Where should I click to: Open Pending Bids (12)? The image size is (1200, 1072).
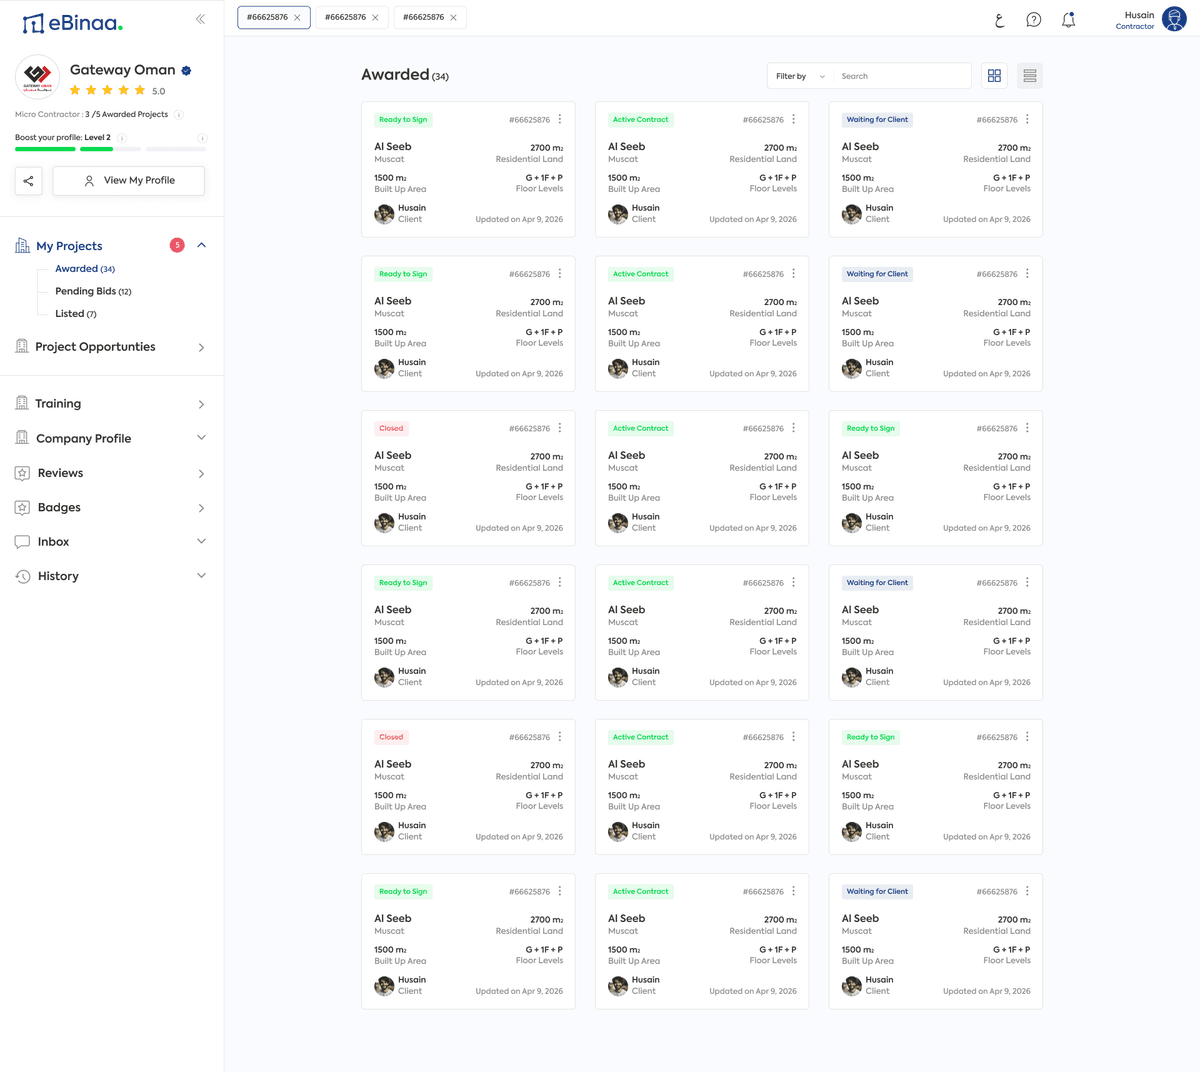click(93, 291)
